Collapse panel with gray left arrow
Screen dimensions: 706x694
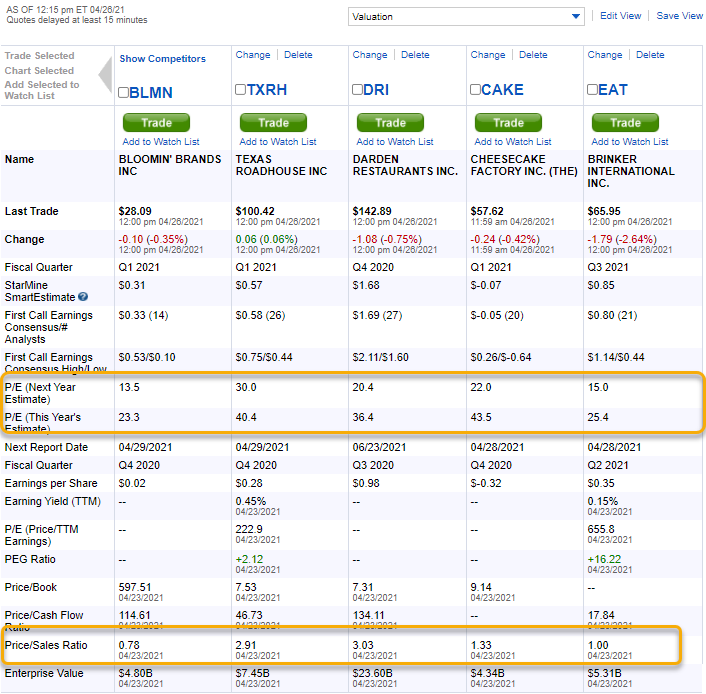(105, 74)
